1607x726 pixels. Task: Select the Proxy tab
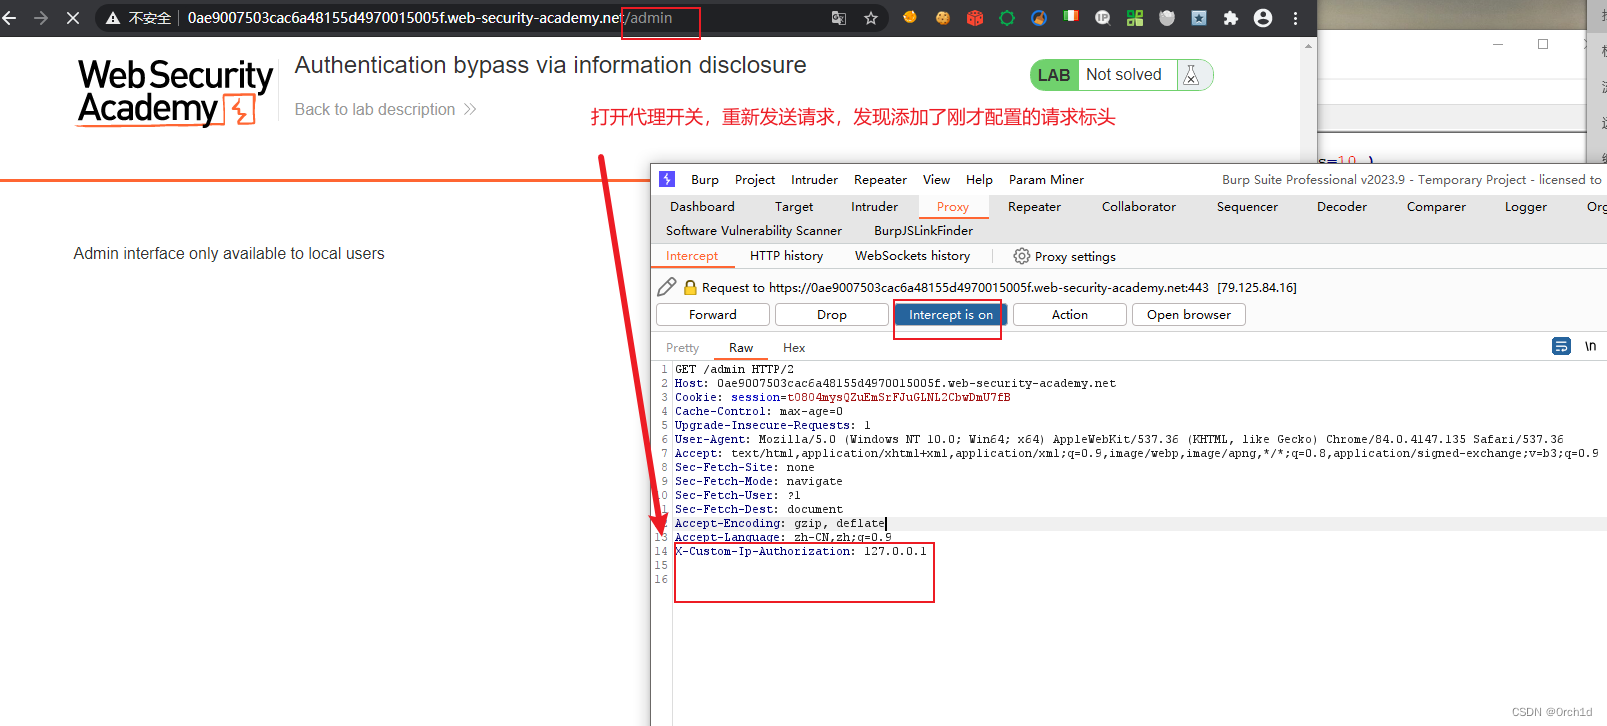coord(953,207)
